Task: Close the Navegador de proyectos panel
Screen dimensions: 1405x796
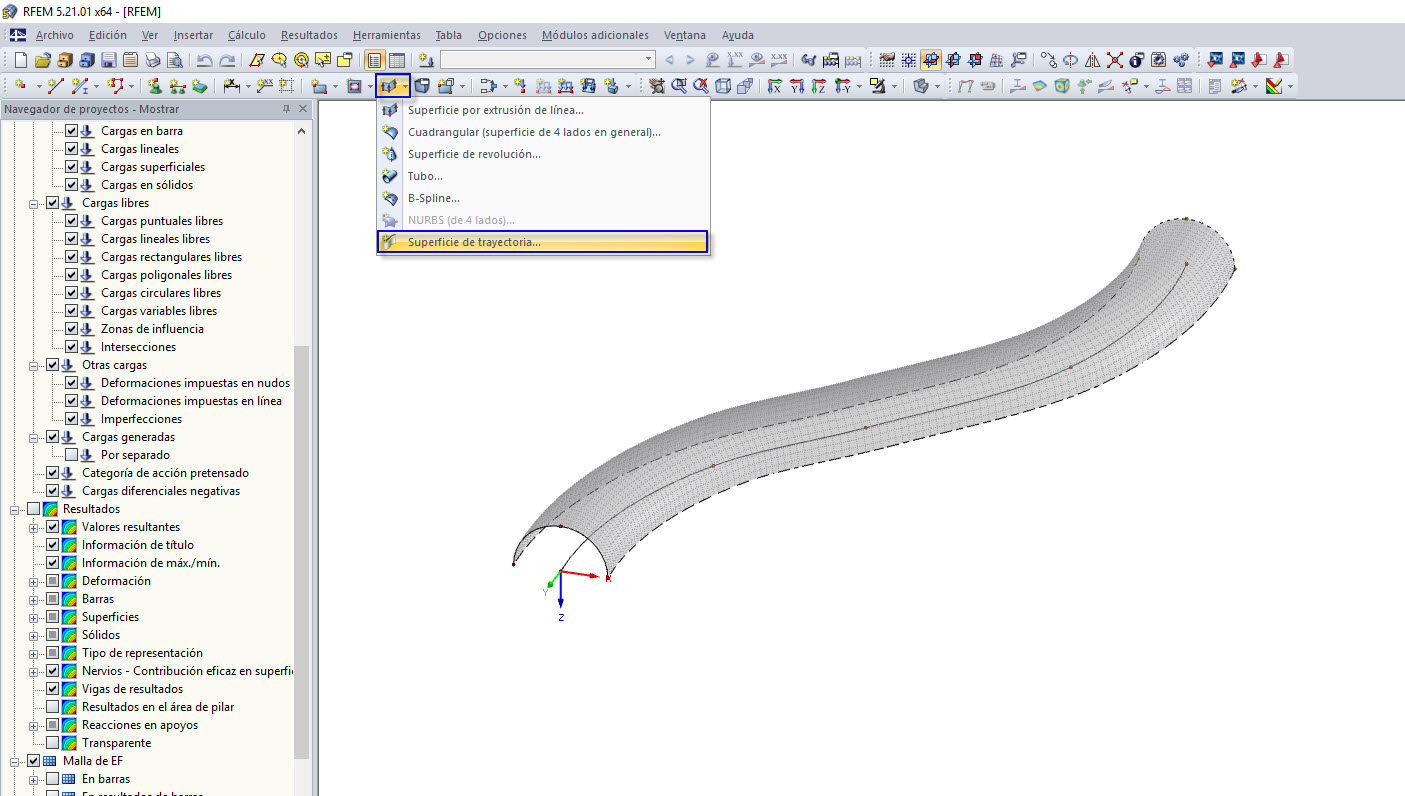Action: [303, 109]
